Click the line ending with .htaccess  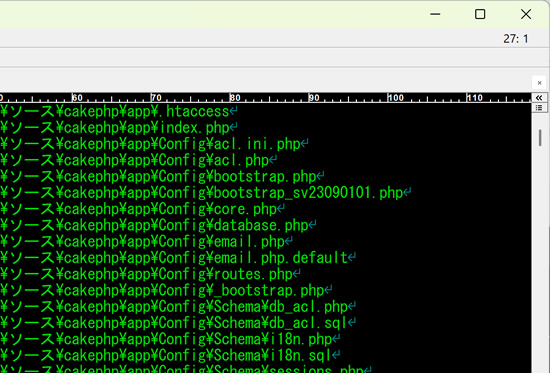tap(119, 112)
